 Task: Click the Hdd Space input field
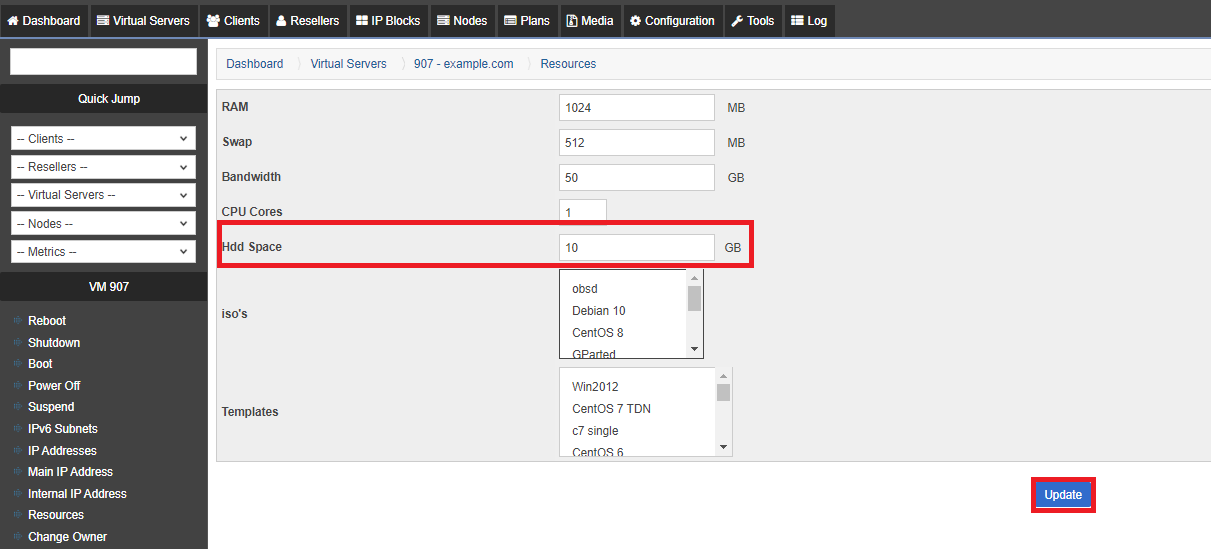click(636, 247)
